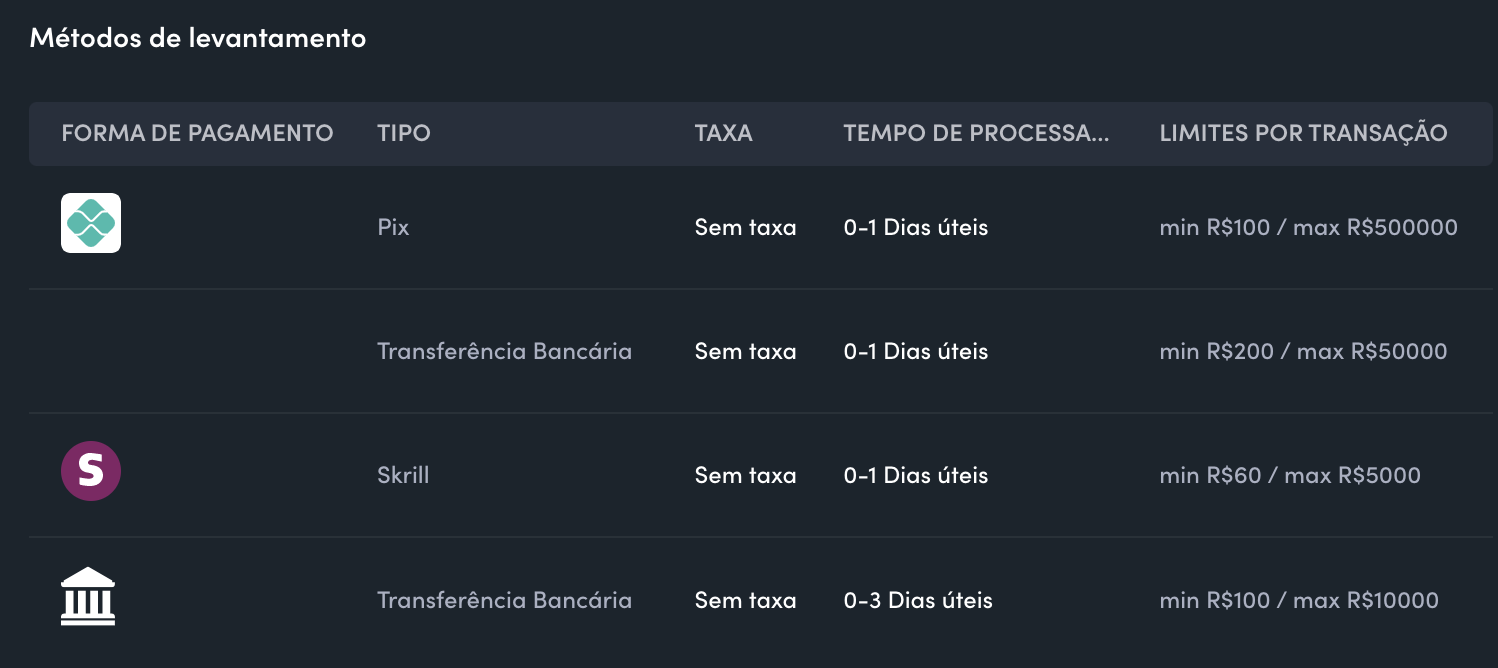
Task: Click the "0-3 Dias úteis" processing time
Action: pos(918,600)
